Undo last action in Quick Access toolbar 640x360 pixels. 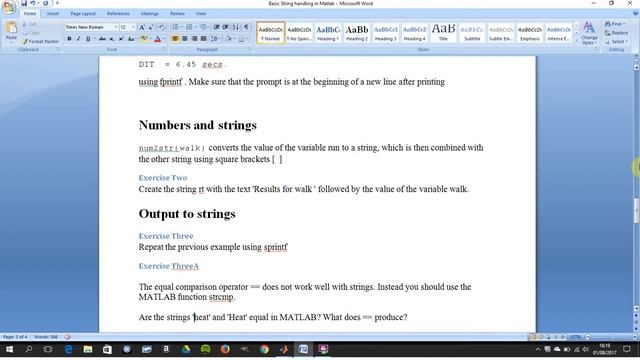33,3
